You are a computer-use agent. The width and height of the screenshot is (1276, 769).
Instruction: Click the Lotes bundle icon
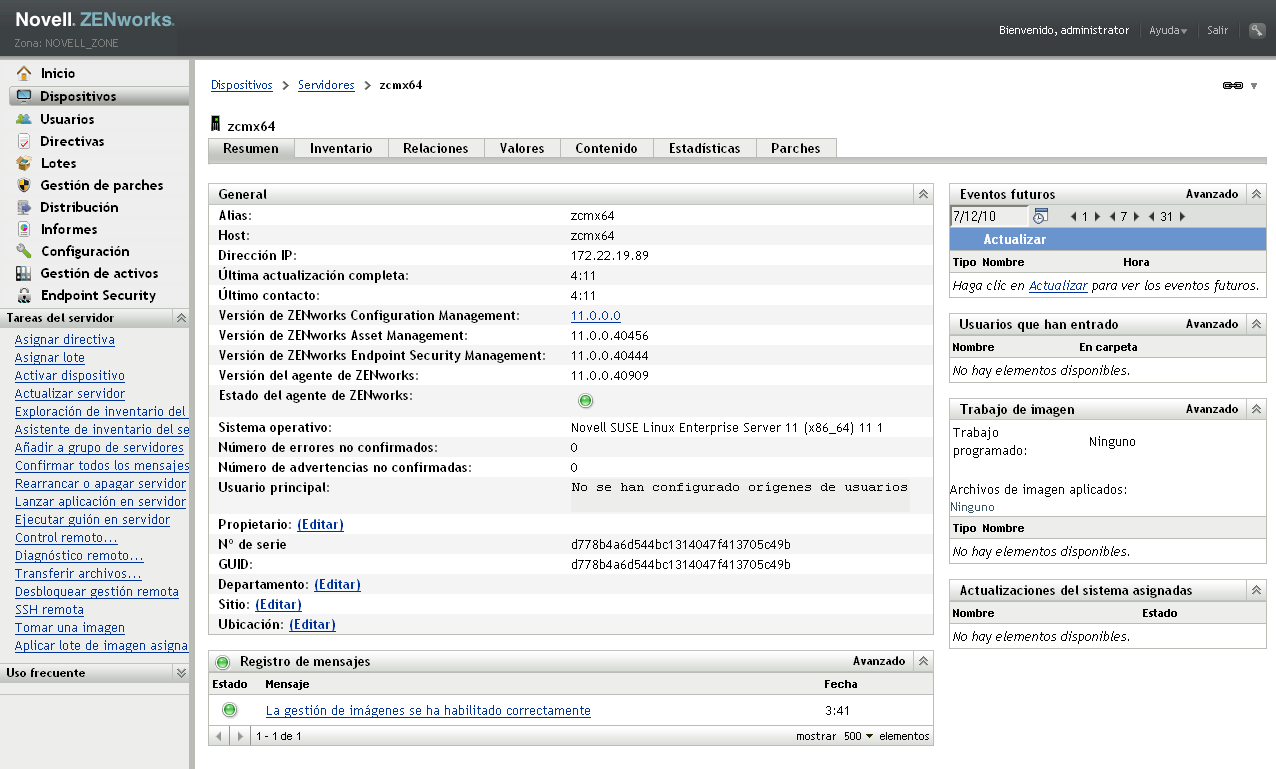click(x=24, y=163)
